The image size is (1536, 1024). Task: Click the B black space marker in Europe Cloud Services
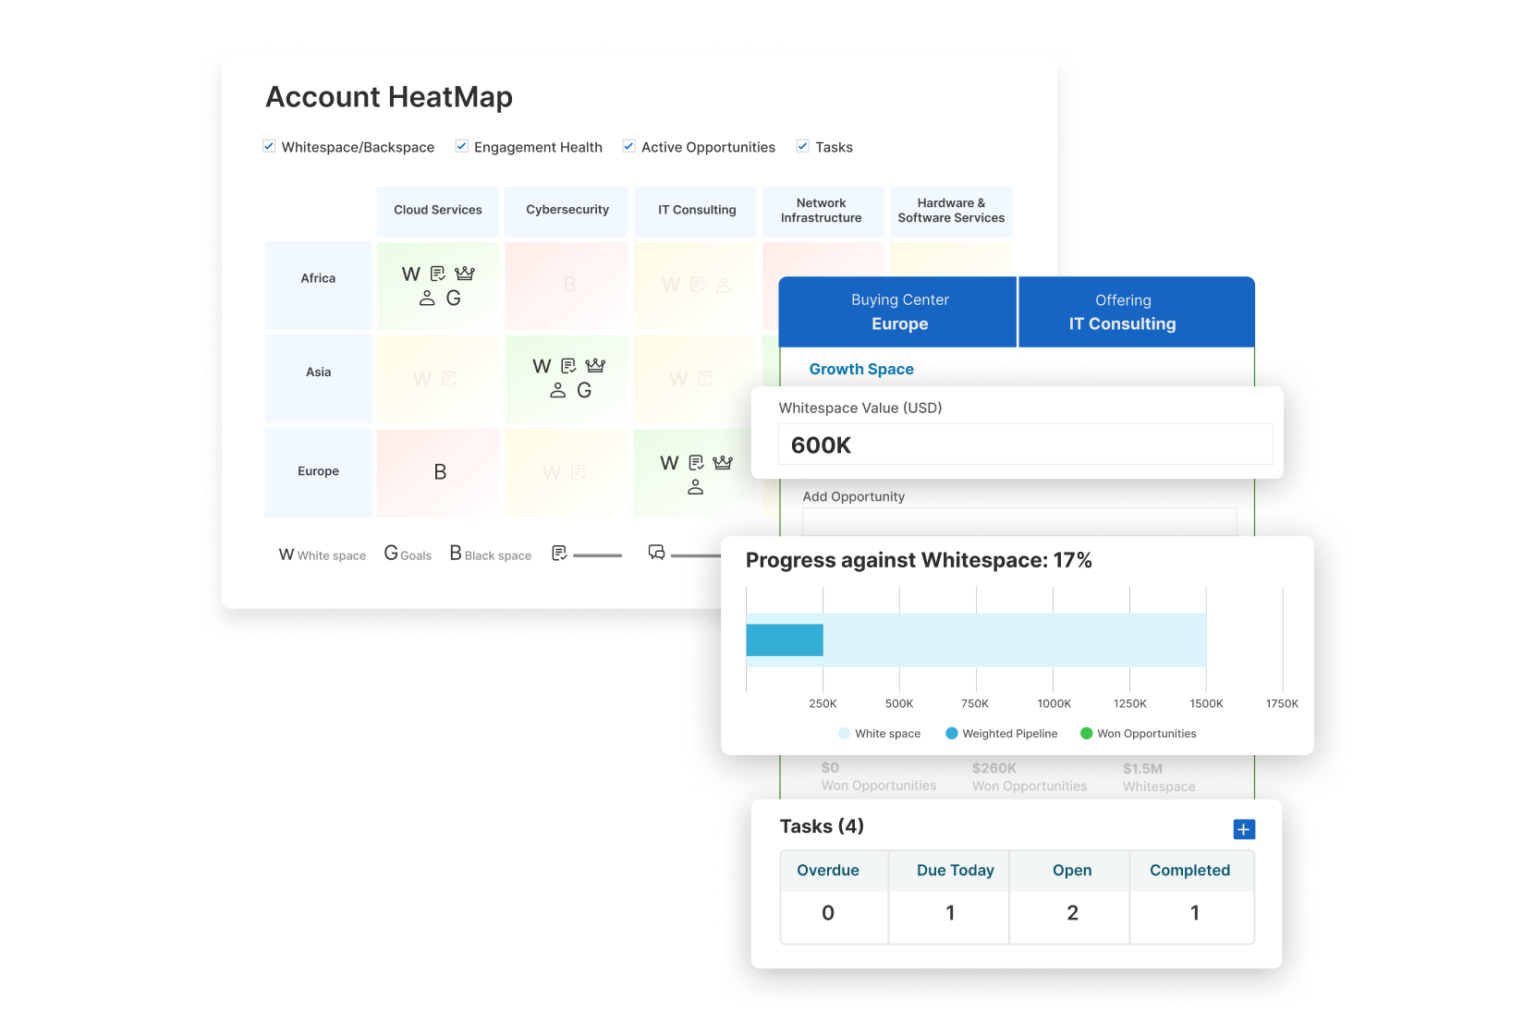[438, 471]
